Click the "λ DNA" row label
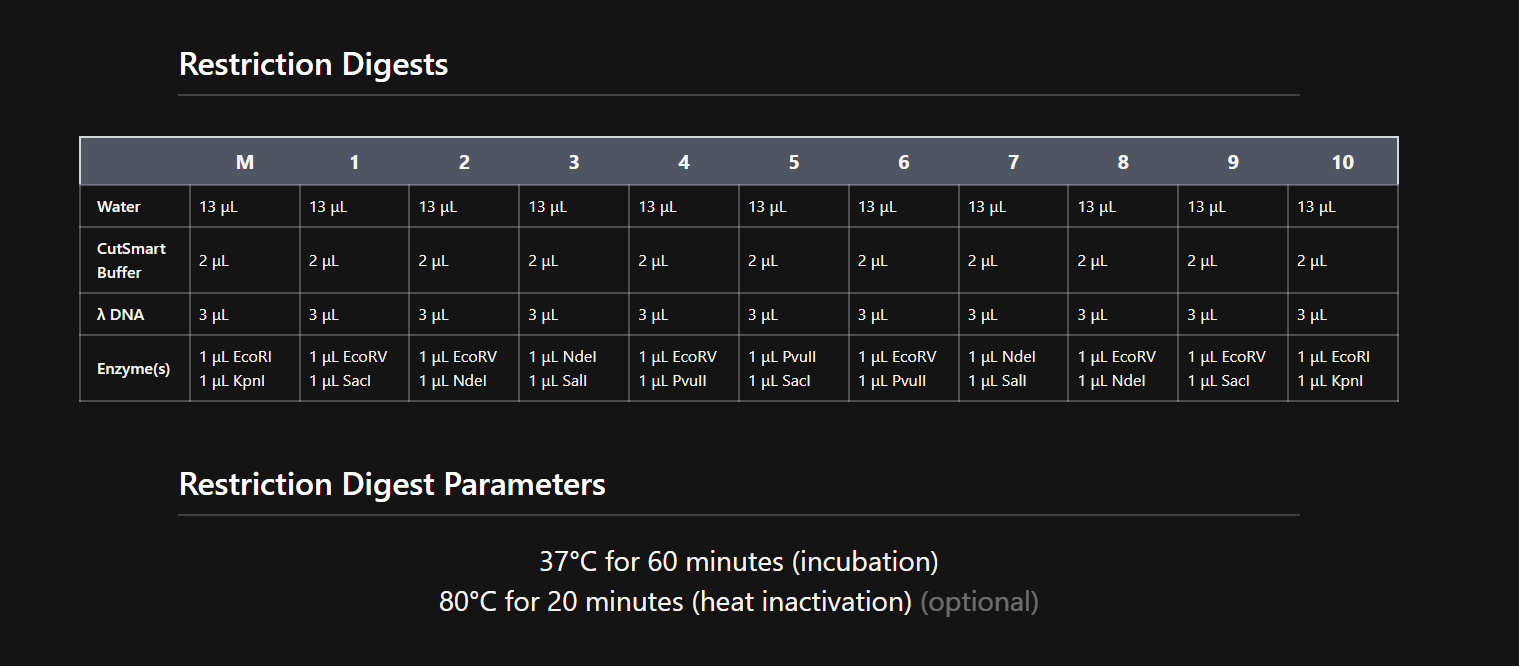Screen dimensions: 1519x666 120,315
